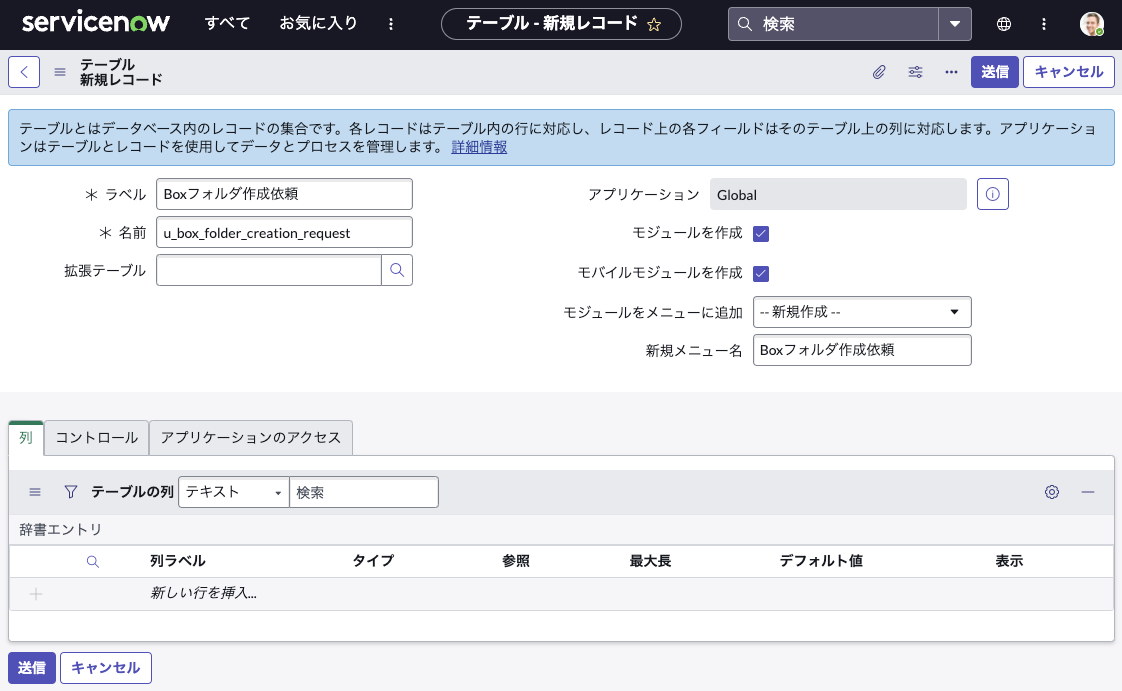Click the bottom キャンセル button
This screenshot has height=691, width=1122.
click(106, 668)
